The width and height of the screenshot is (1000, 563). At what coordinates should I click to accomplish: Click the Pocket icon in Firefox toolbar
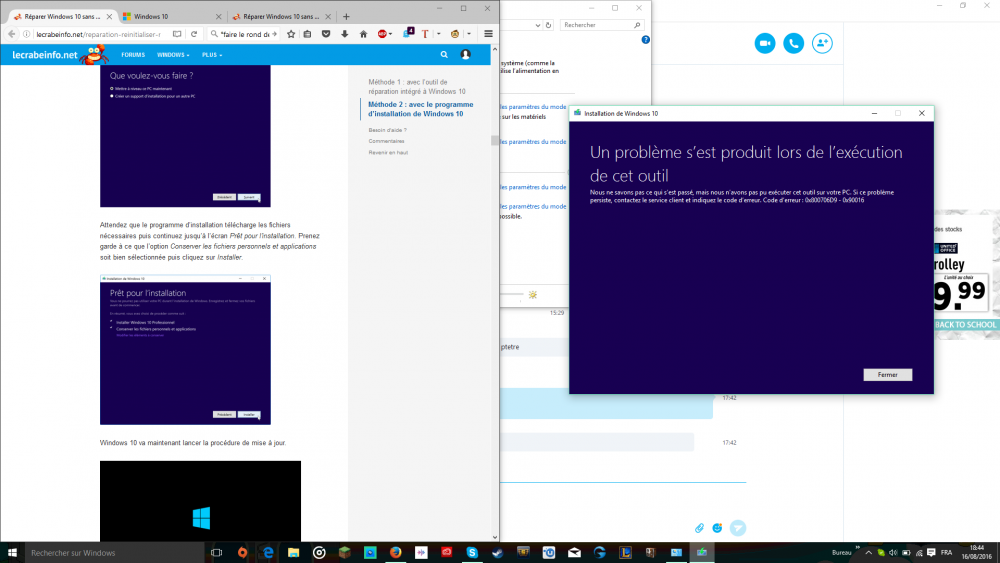[327, 33]
